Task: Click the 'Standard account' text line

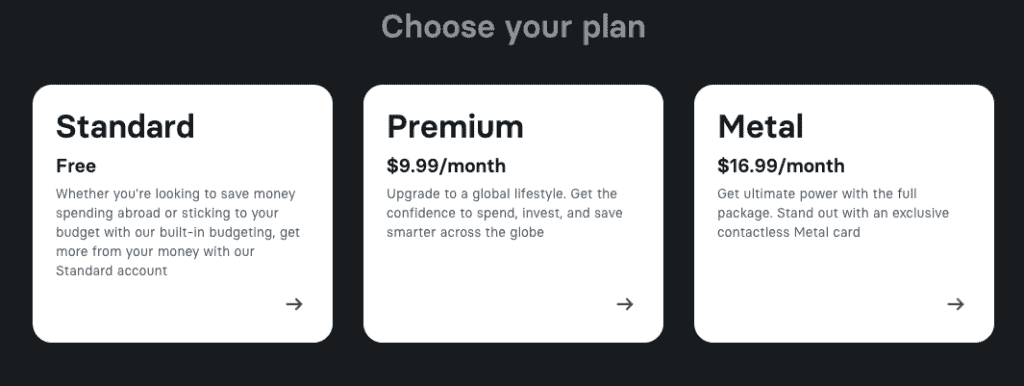Action: (x=112, y=270)
